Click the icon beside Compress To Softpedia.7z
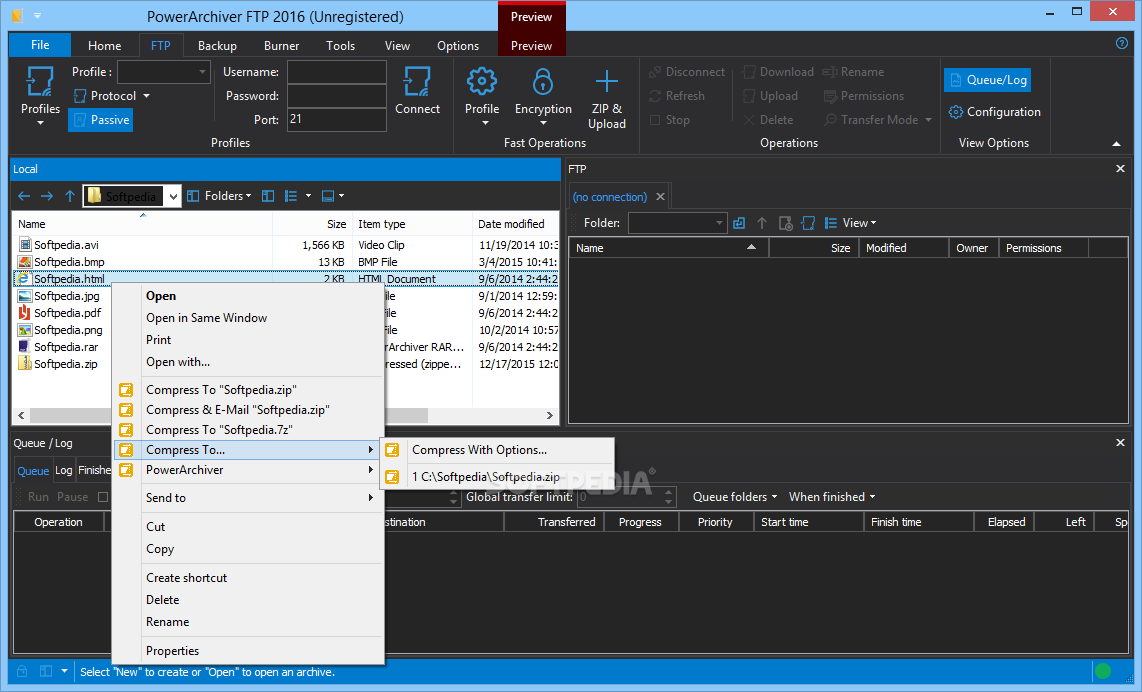 tap(126, 430)
